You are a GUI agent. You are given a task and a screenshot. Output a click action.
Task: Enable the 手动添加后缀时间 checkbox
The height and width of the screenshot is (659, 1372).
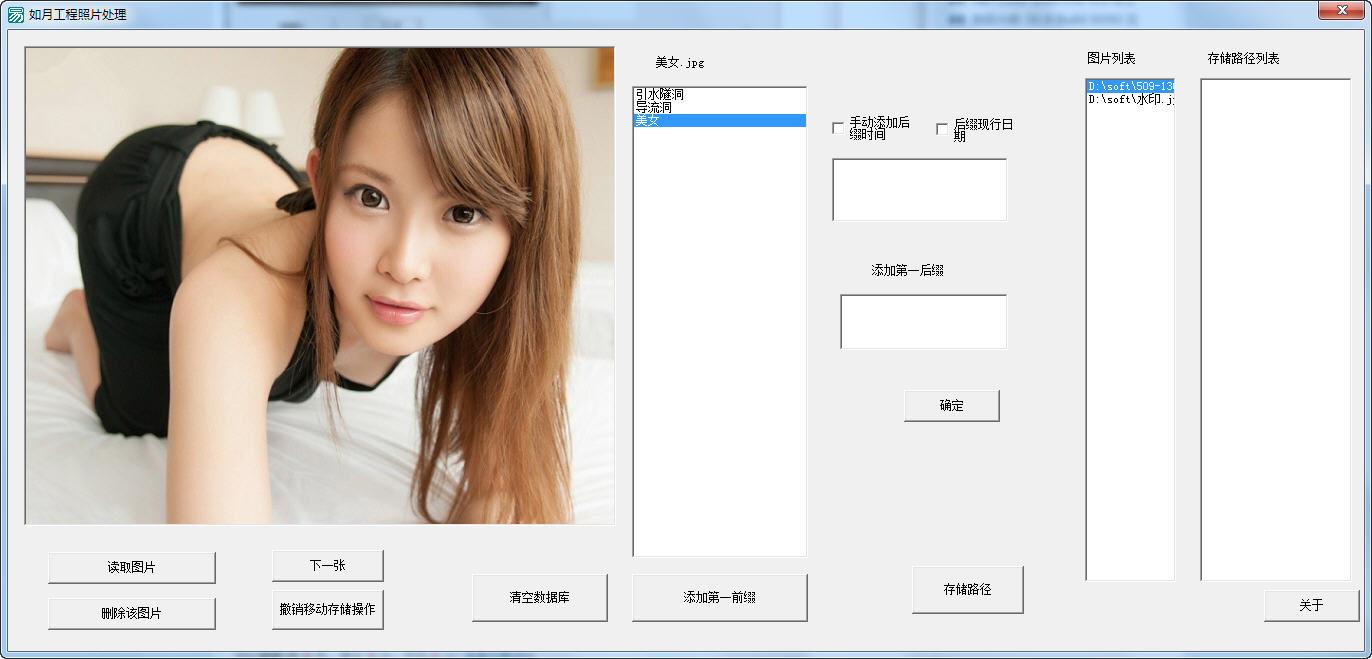838,128
